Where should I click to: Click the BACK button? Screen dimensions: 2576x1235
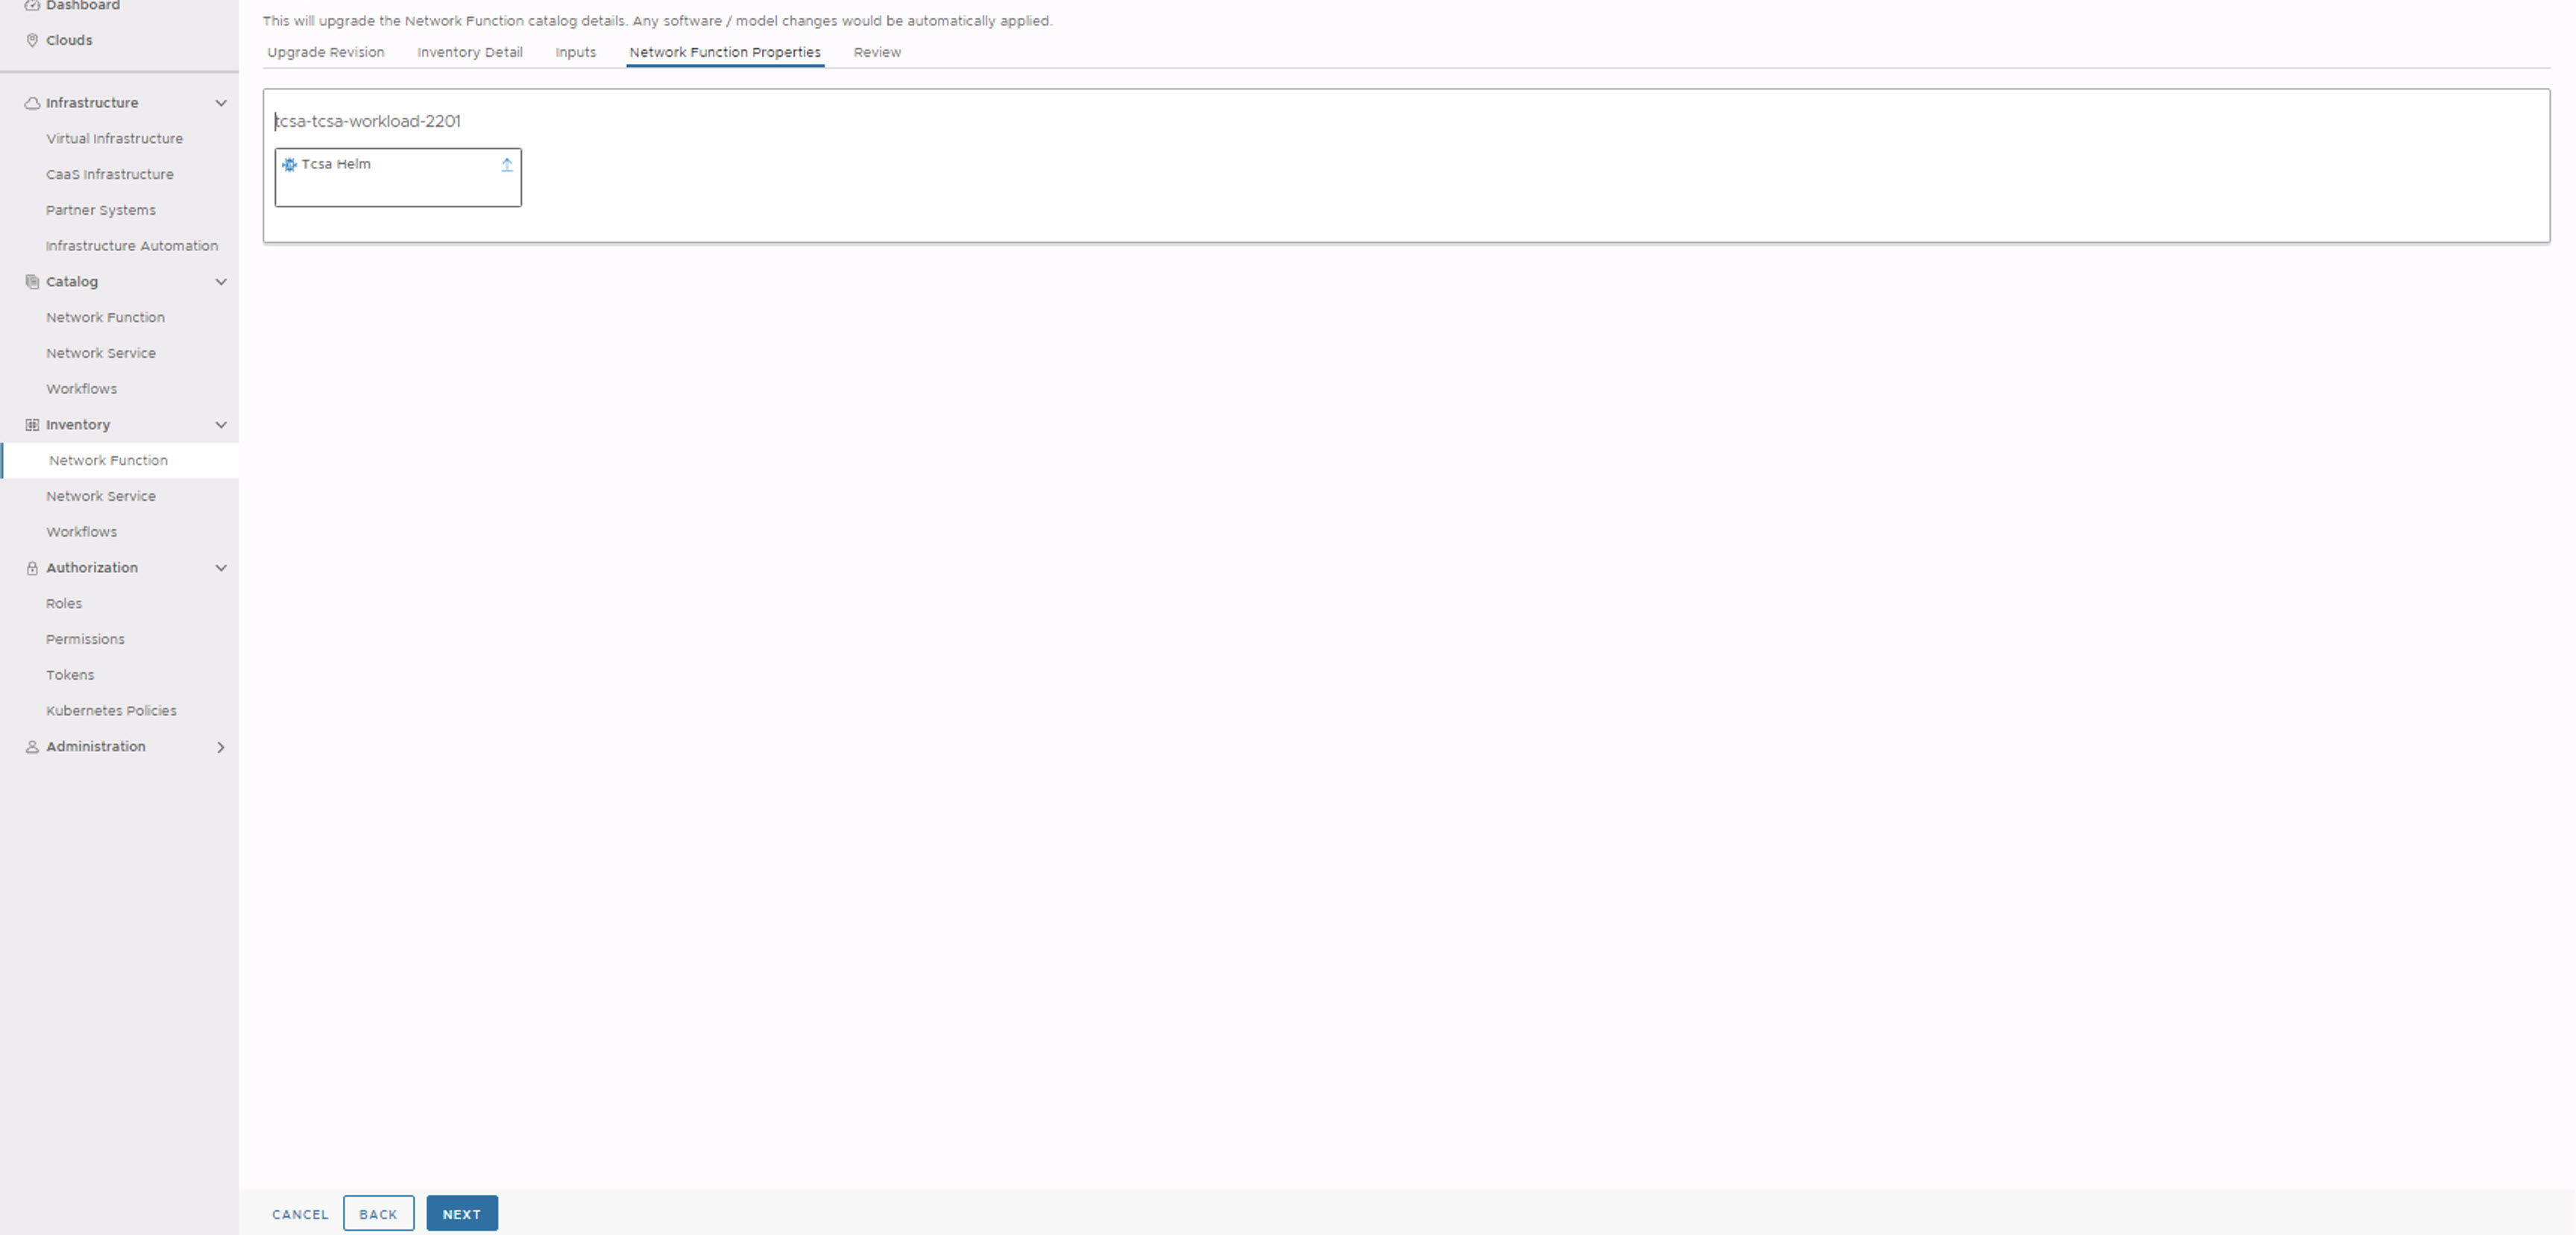pos(378,1214)
